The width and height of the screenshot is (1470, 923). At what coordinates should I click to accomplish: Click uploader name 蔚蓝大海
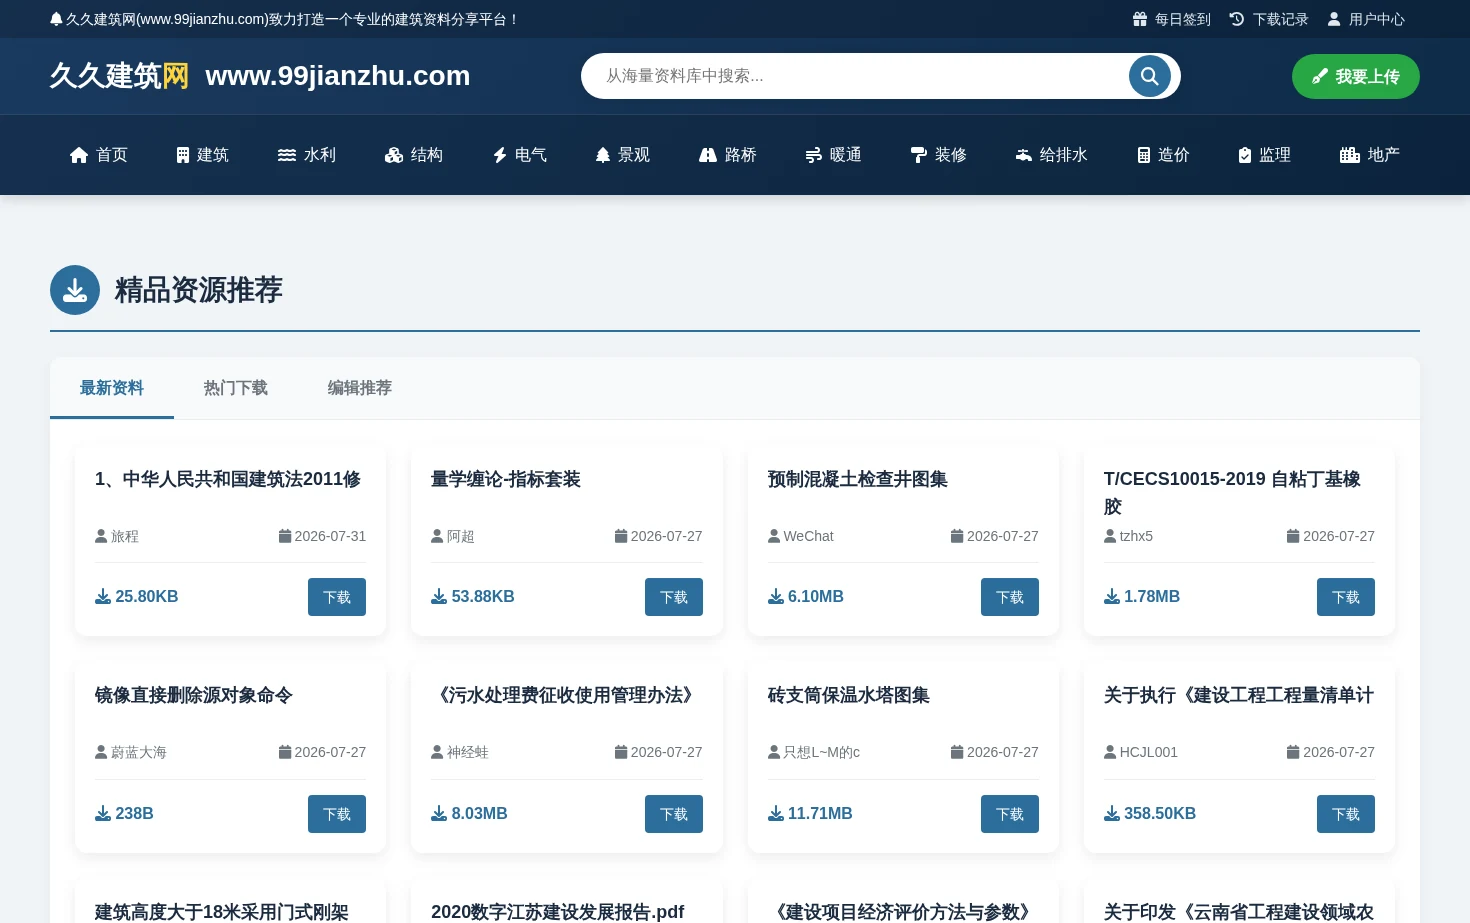[139, 753]
